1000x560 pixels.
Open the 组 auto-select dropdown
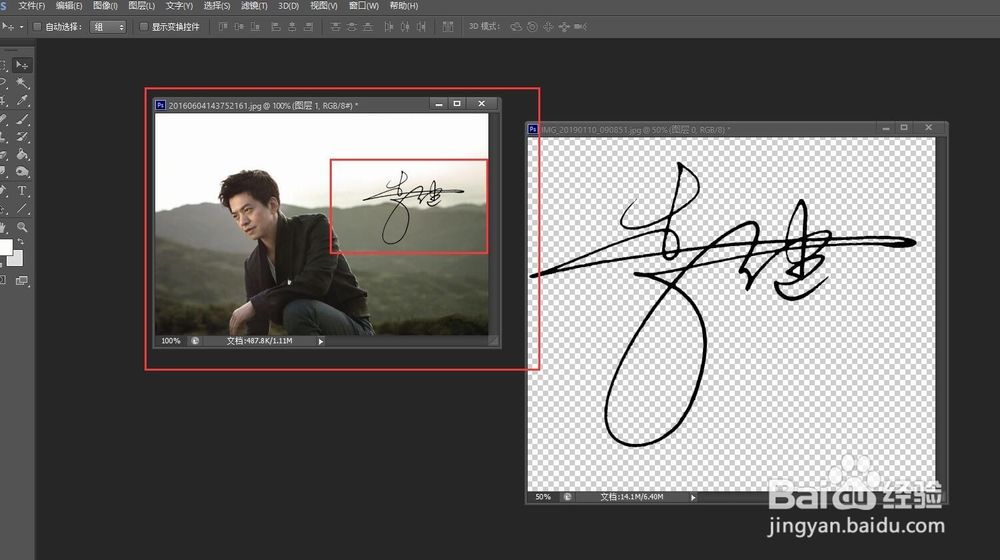click(x=108, y=27)
